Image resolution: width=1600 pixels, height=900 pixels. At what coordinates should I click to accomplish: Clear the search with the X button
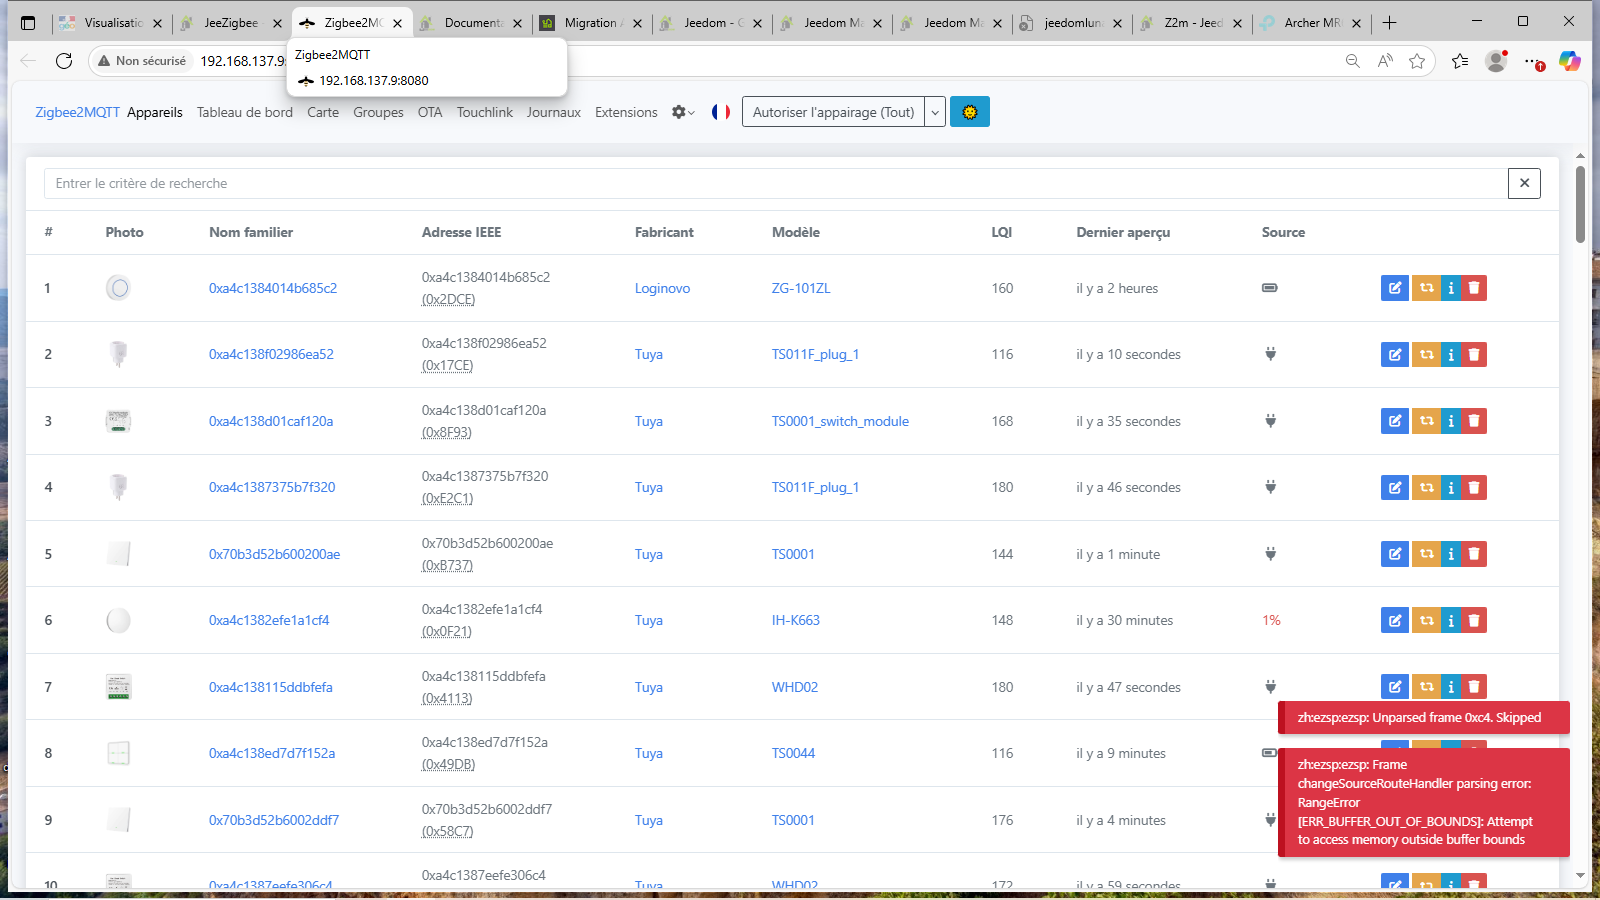(x=1524, y=183)
